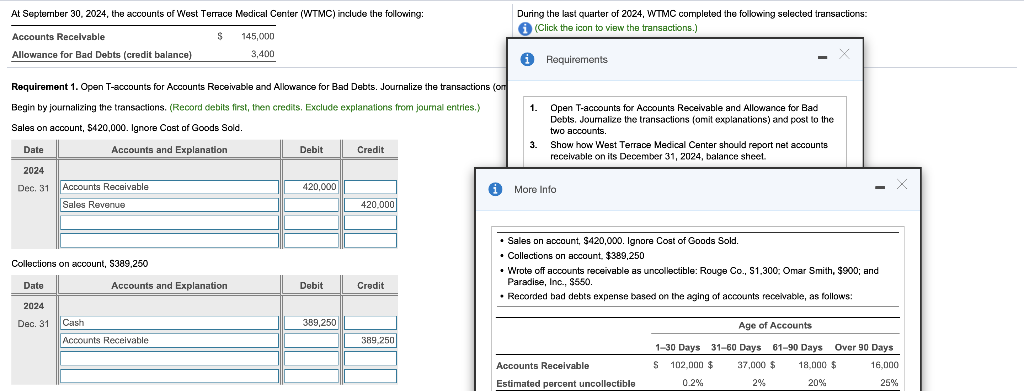
Task: Click empty debit field on Sales Revenue row
Action: (311, 205)
